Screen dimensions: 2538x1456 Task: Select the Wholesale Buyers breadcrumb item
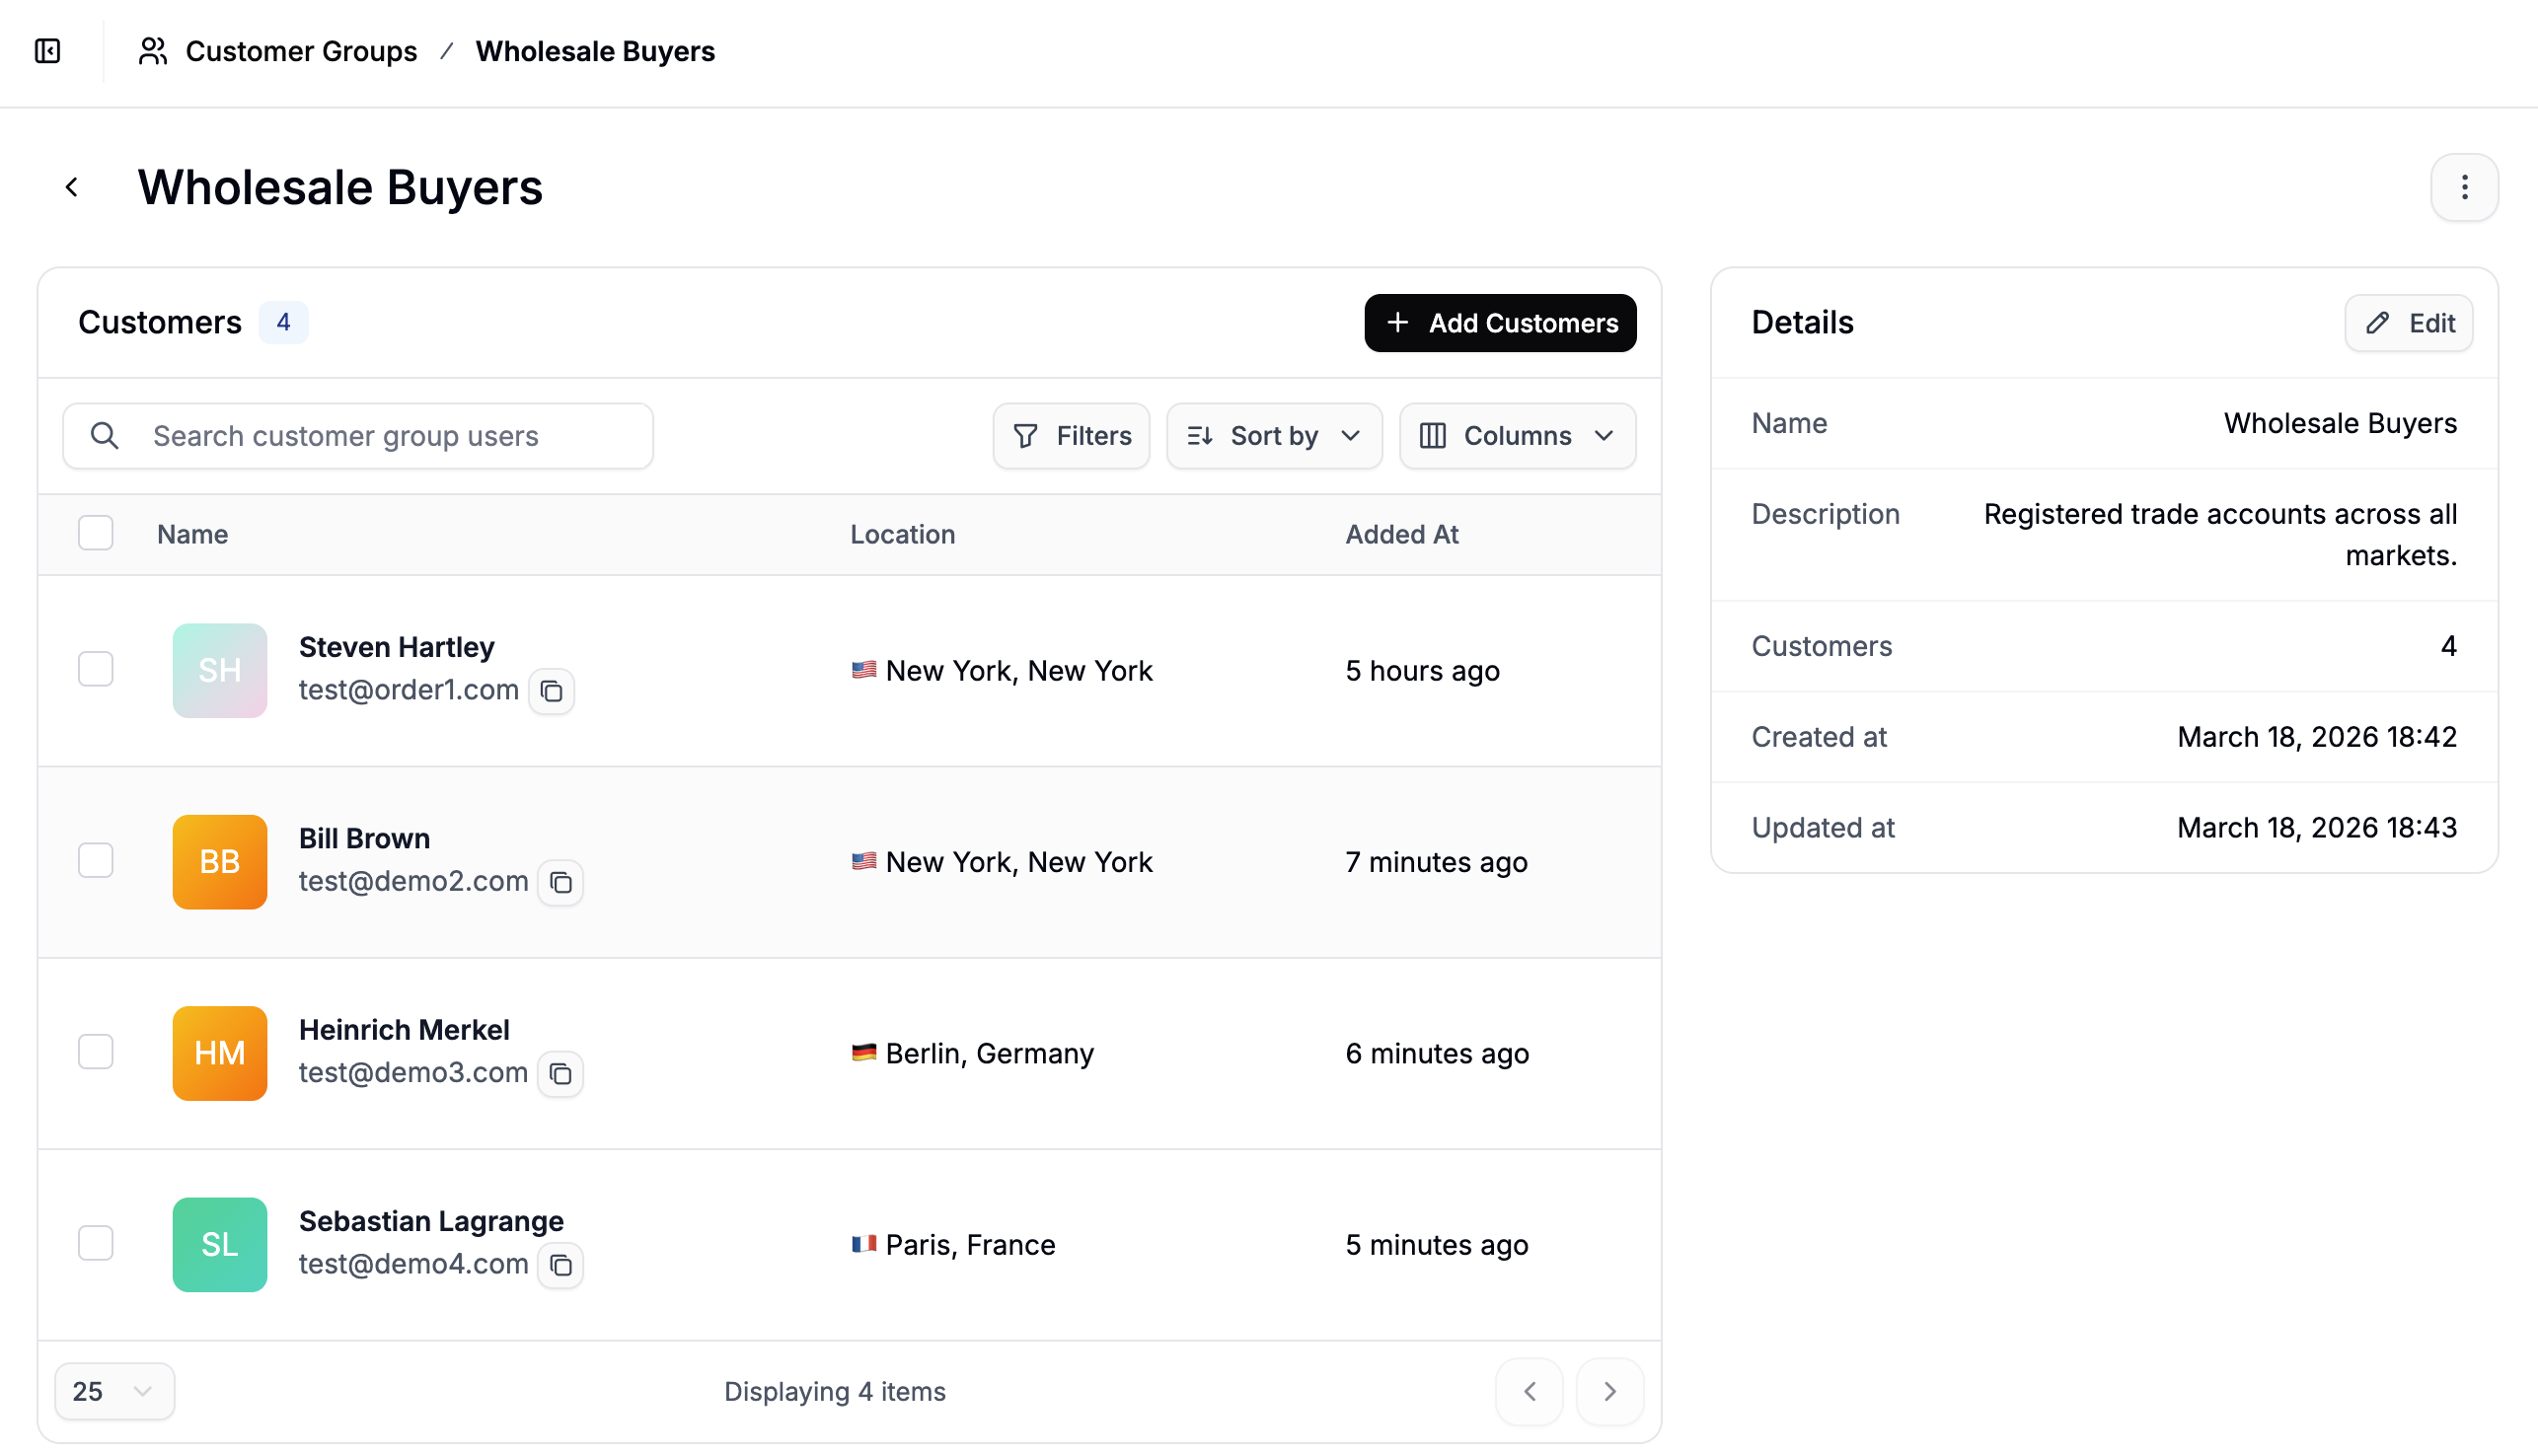click(596, 51)
